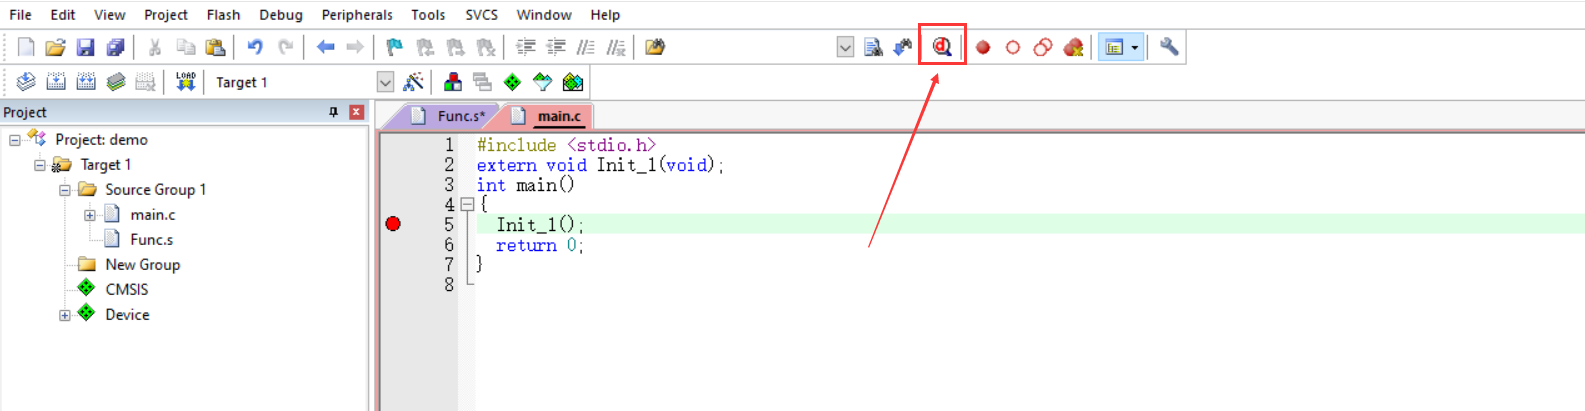1585x411 pixels.
Task: Open the window layout dropdown arrow
Action: (x=1135, y=47)
